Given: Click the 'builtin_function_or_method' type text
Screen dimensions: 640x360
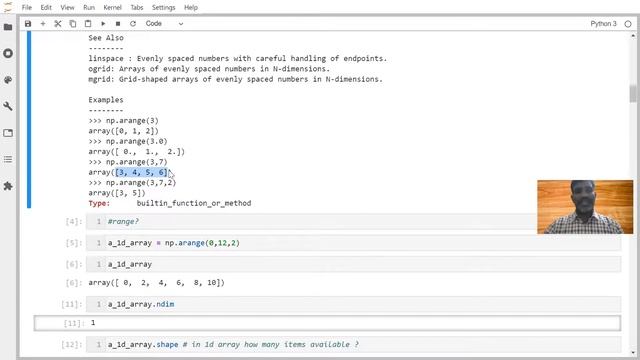Looking at the screenshot, I should 194,203.
